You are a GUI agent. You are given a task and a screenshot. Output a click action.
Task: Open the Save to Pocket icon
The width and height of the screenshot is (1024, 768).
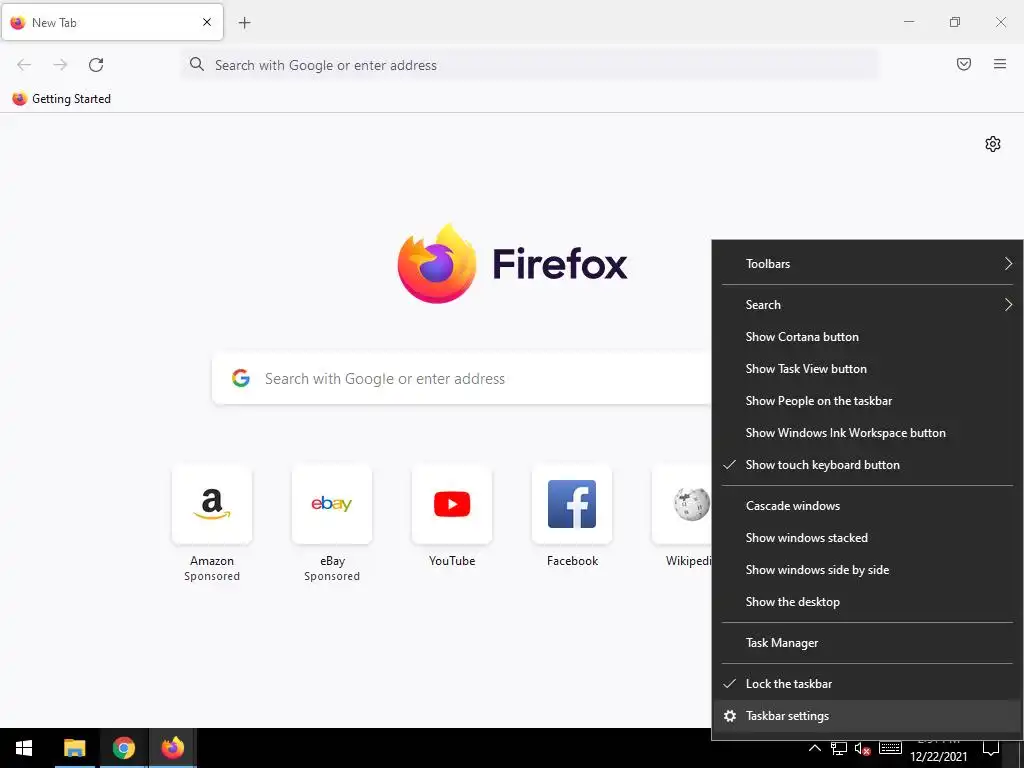(x=963, y=64)
